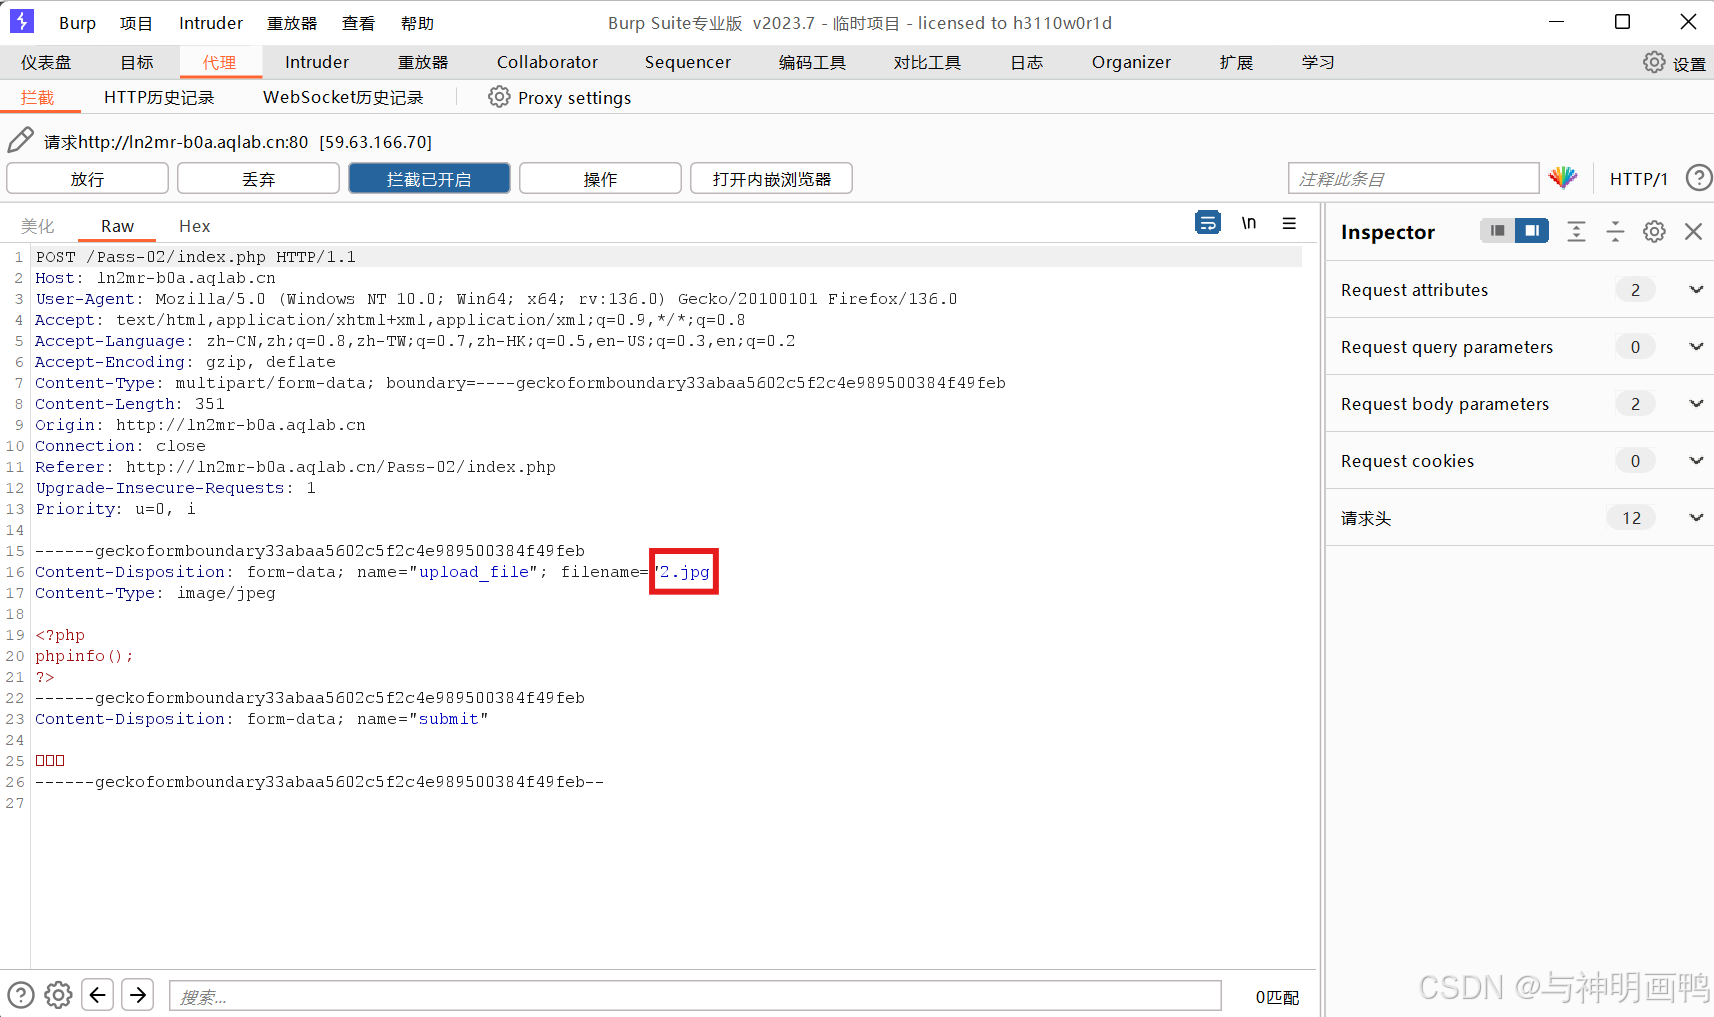Open the WebSocket历史记录 sub-tab
Screen dimensions: 1714x1017
pos(343,97)
